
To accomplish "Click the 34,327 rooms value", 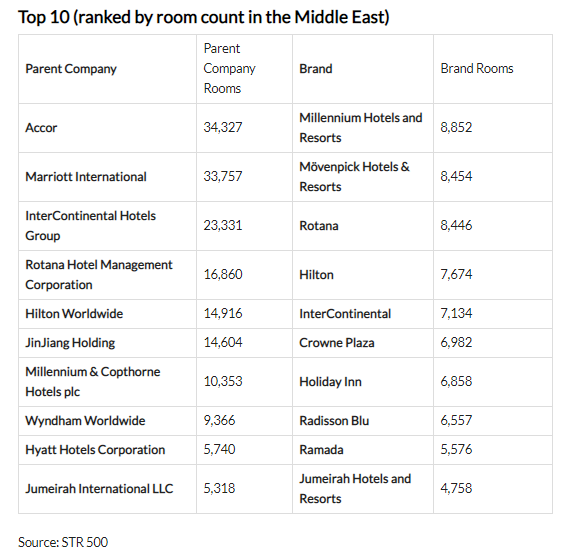I will click(x=223, y=127).
